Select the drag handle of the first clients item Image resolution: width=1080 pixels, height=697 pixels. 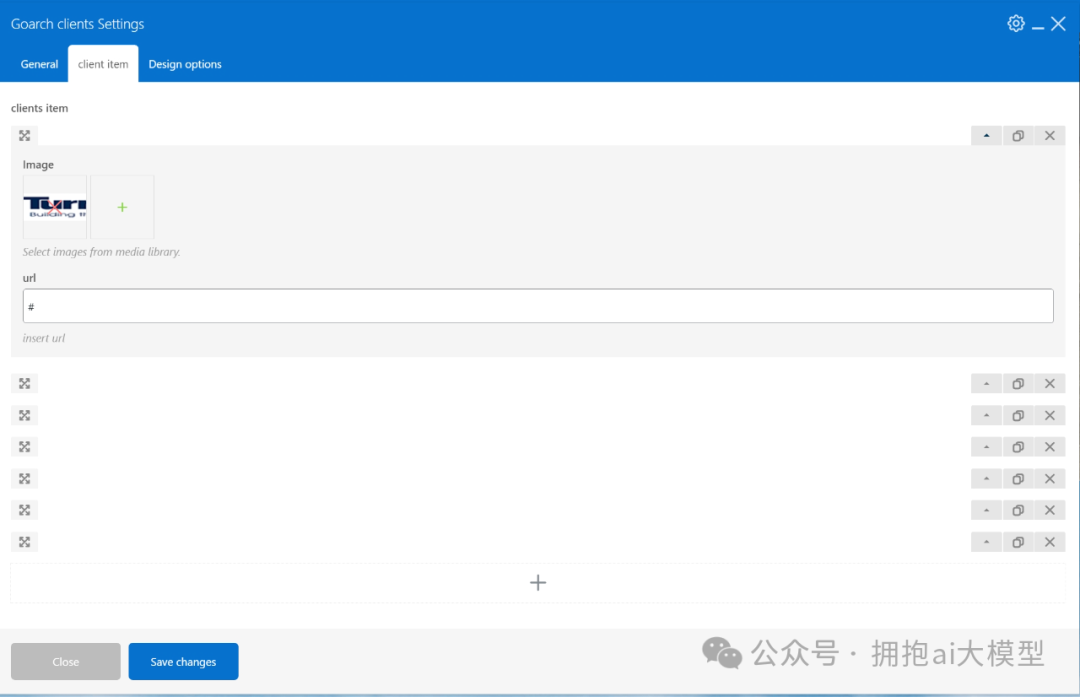(24, 135)
